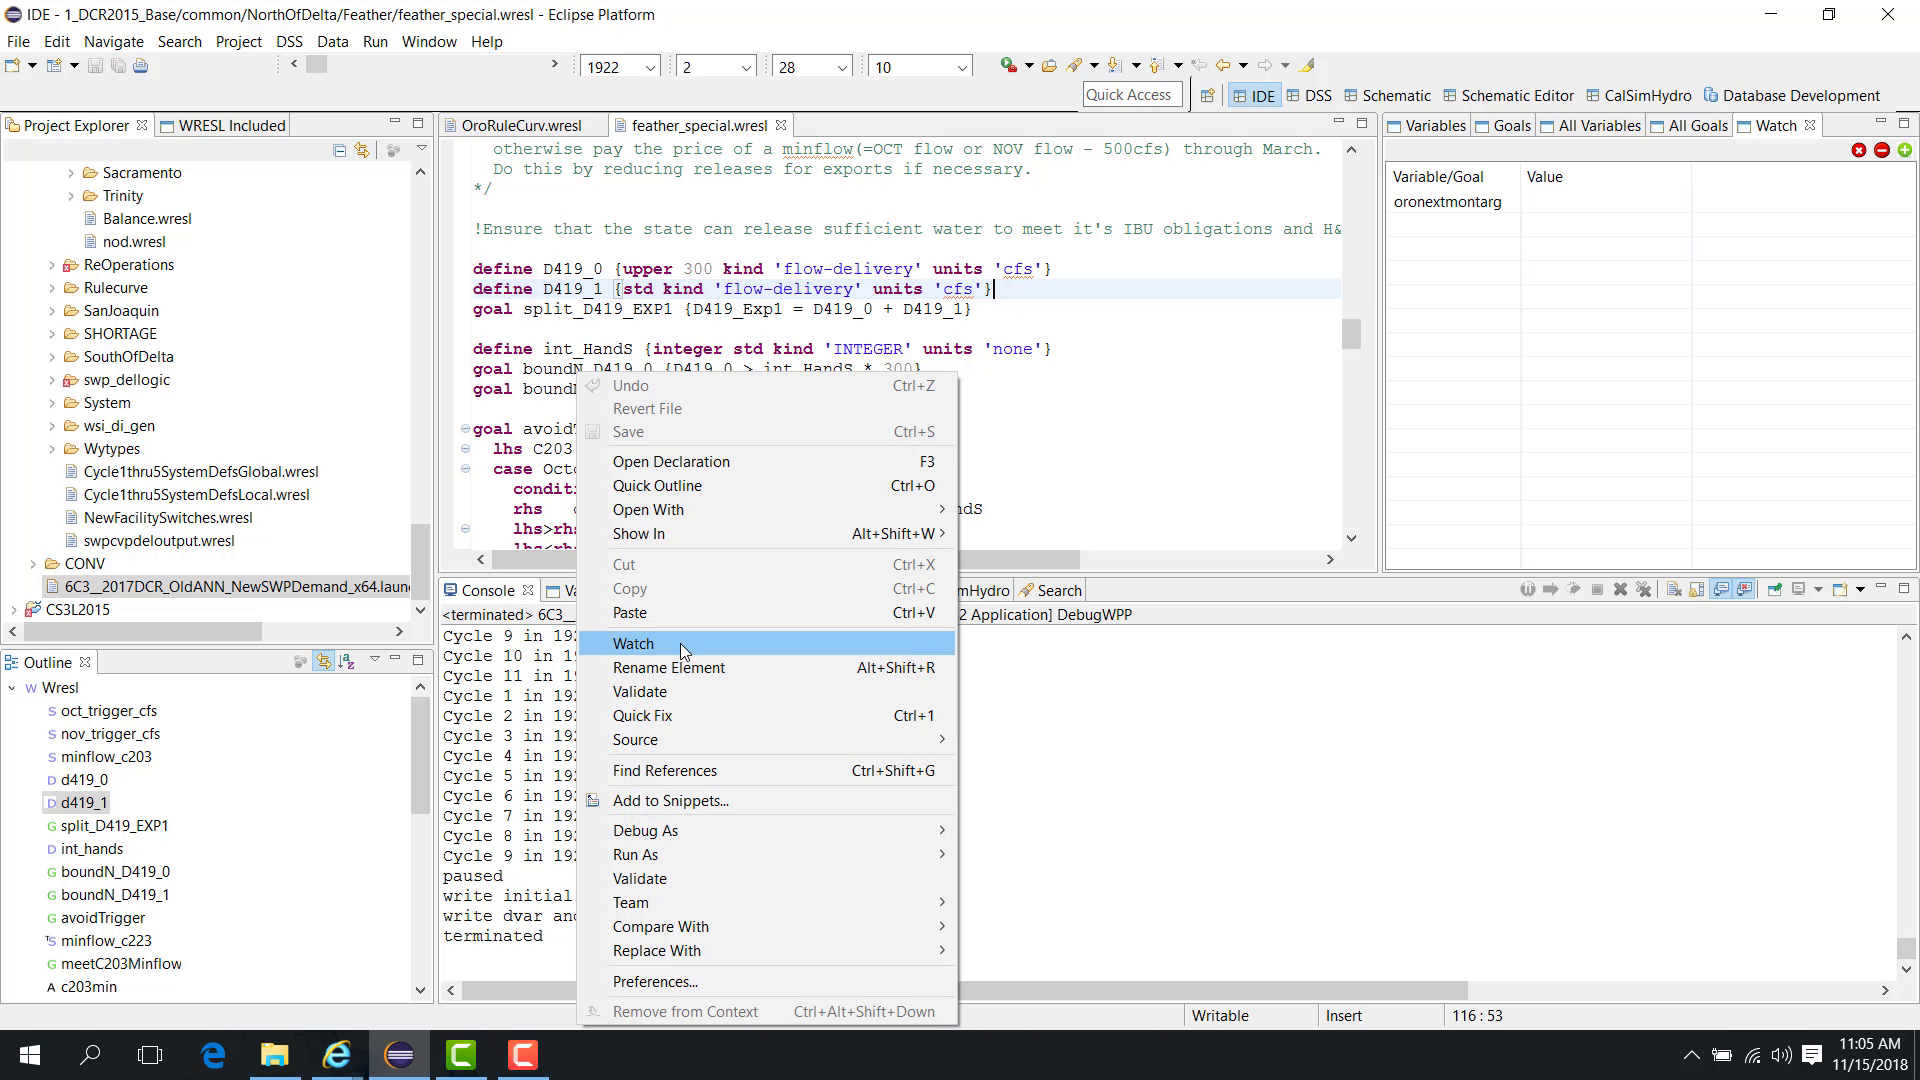Click Clear Console icon
The width and height of the screenshot is (1920, 1080).
[x=1674, y=589]
